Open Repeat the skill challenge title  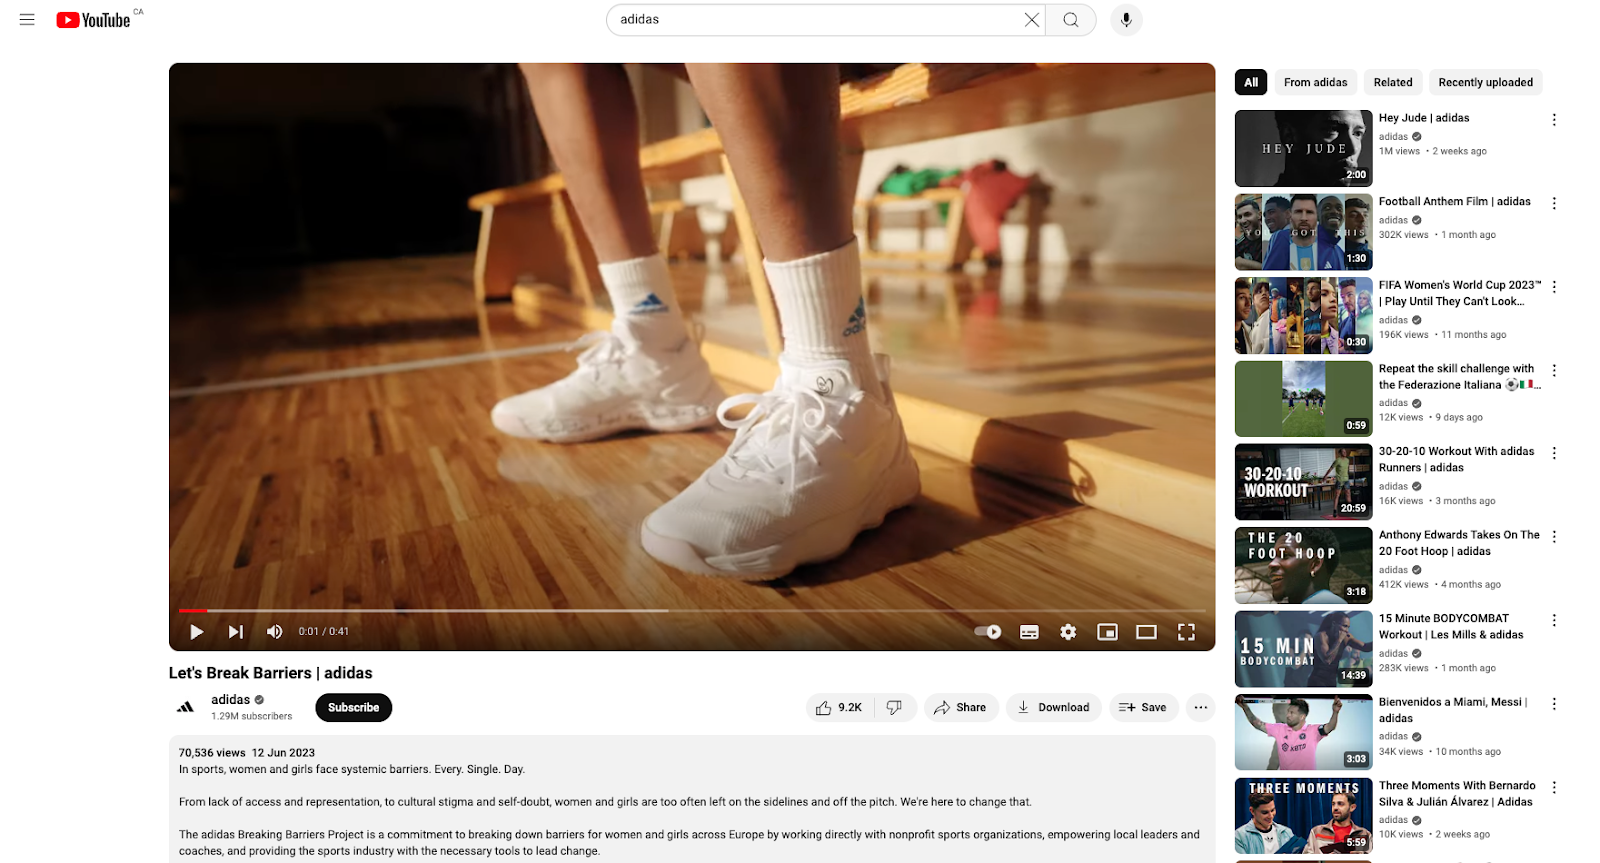point(1460,377)
